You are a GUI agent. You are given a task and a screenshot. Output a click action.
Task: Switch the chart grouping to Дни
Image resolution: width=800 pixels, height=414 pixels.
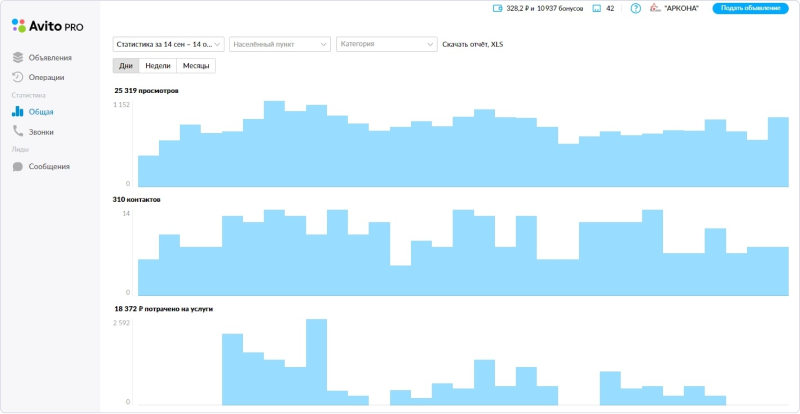coord(126,66)
